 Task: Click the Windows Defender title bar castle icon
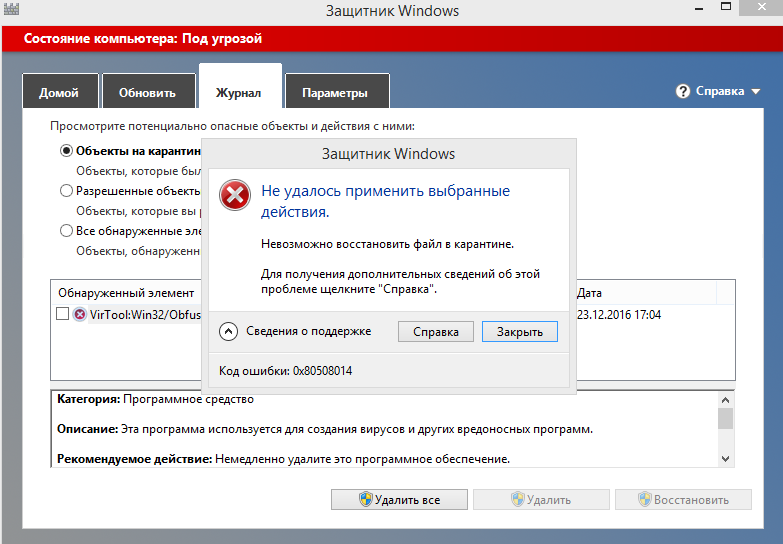point(11,8)
